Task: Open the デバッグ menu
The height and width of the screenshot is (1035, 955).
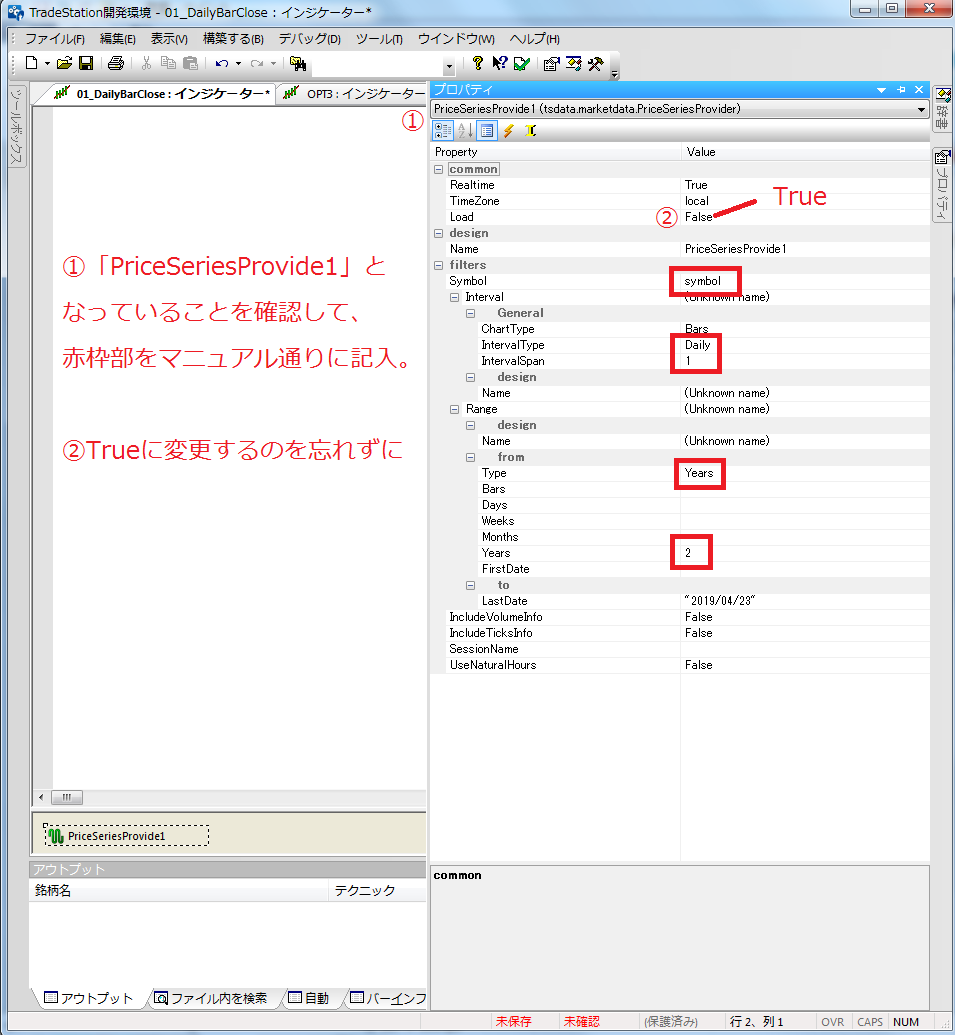Action: pyautogui.click(x=310, y=39)
